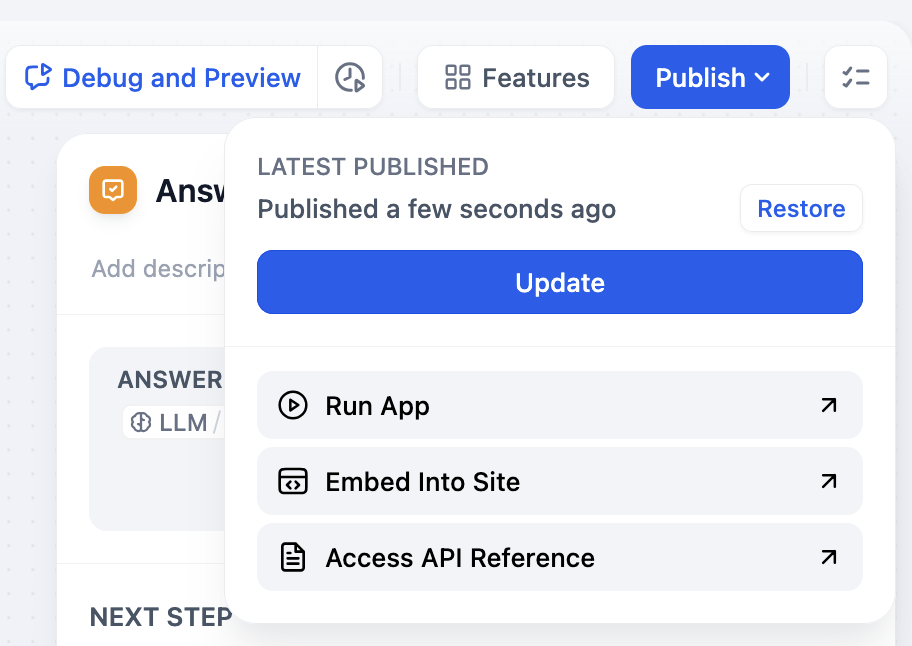Click the Add description field
The width and height of the screenshot is (912, 646).
pos(157,269)
